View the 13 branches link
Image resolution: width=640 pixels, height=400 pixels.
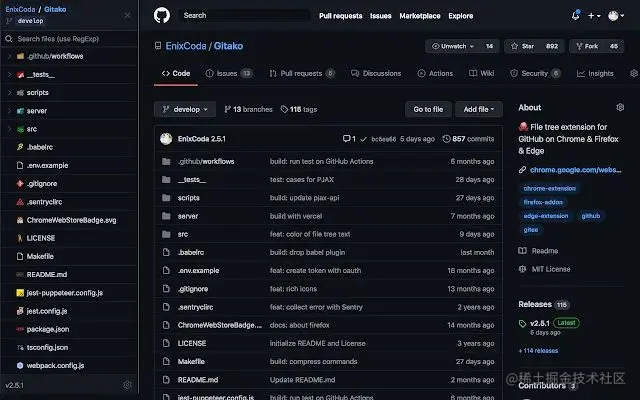[248, 109]
